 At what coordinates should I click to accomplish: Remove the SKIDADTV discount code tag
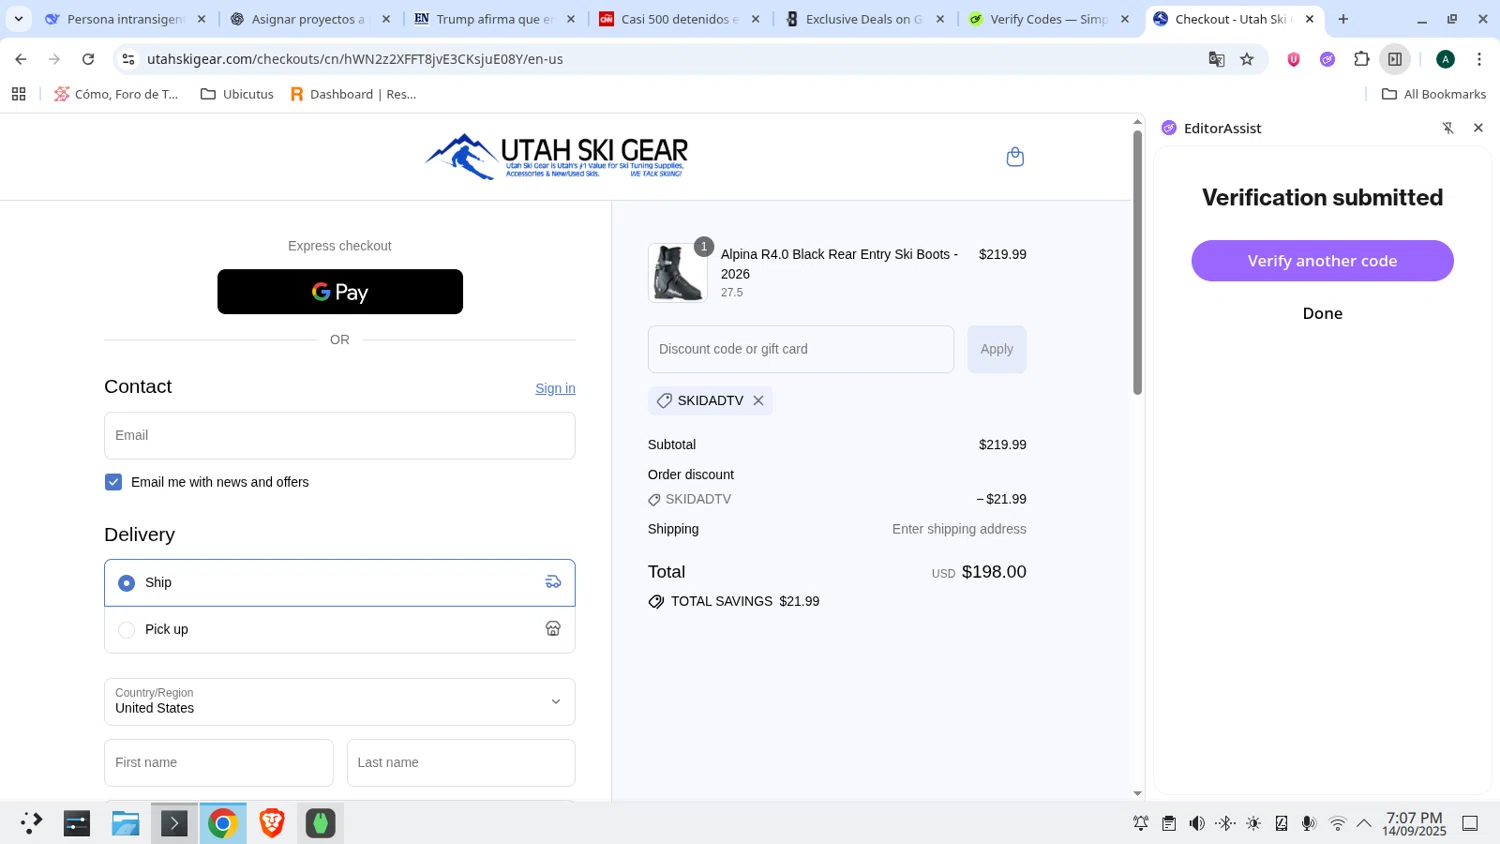[x=758, y=401]
